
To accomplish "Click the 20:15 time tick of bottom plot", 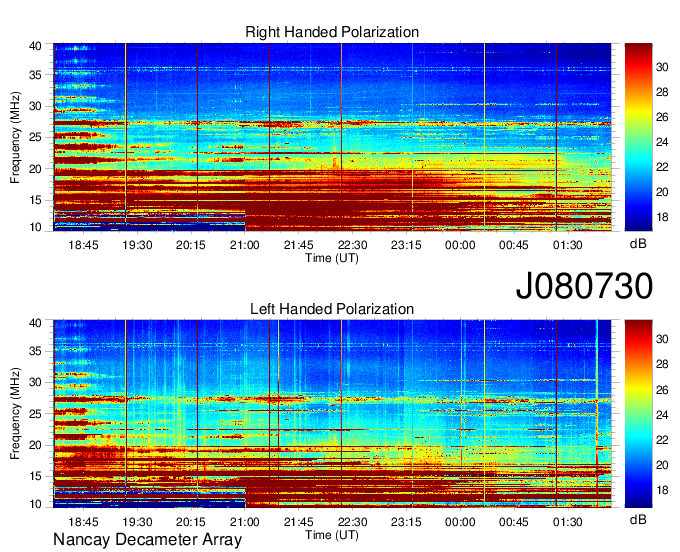I will [191, 522].
